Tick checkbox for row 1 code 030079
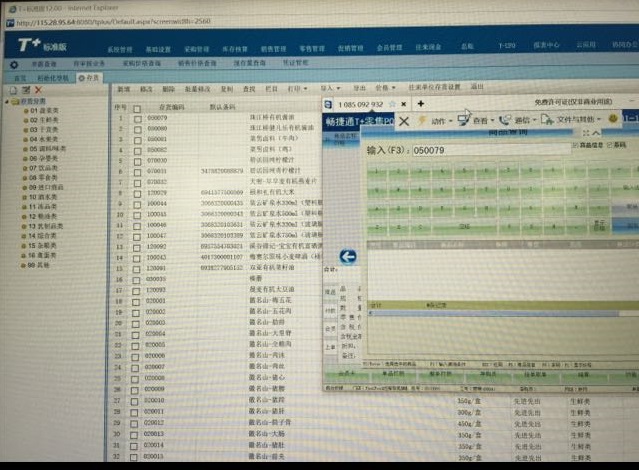Screen dimensions: 639x470 click(137, 119)
